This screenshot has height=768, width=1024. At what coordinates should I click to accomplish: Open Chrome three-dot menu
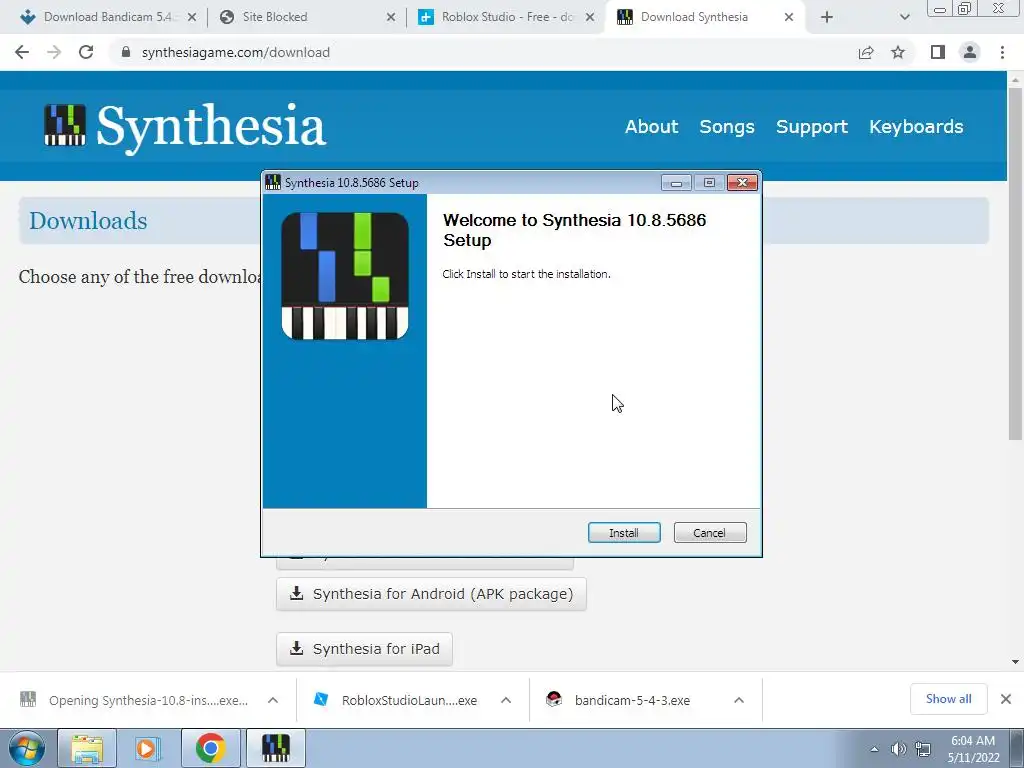[x=1002, y=52]
